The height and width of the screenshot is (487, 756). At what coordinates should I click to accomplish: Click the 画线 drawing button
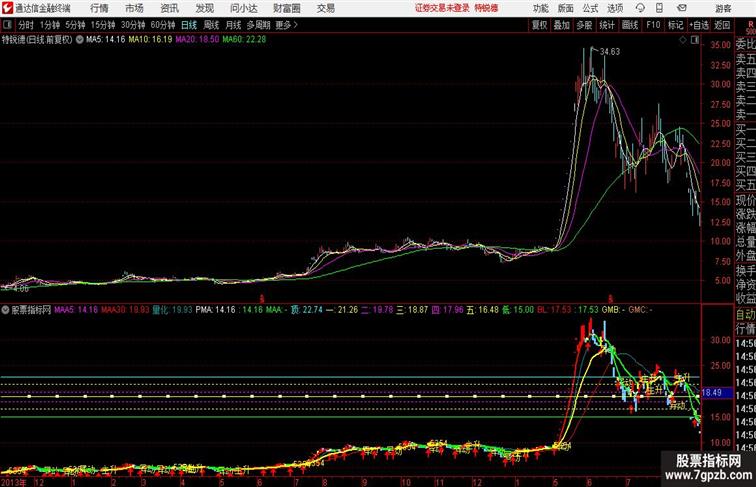click(x=630, y=25)
